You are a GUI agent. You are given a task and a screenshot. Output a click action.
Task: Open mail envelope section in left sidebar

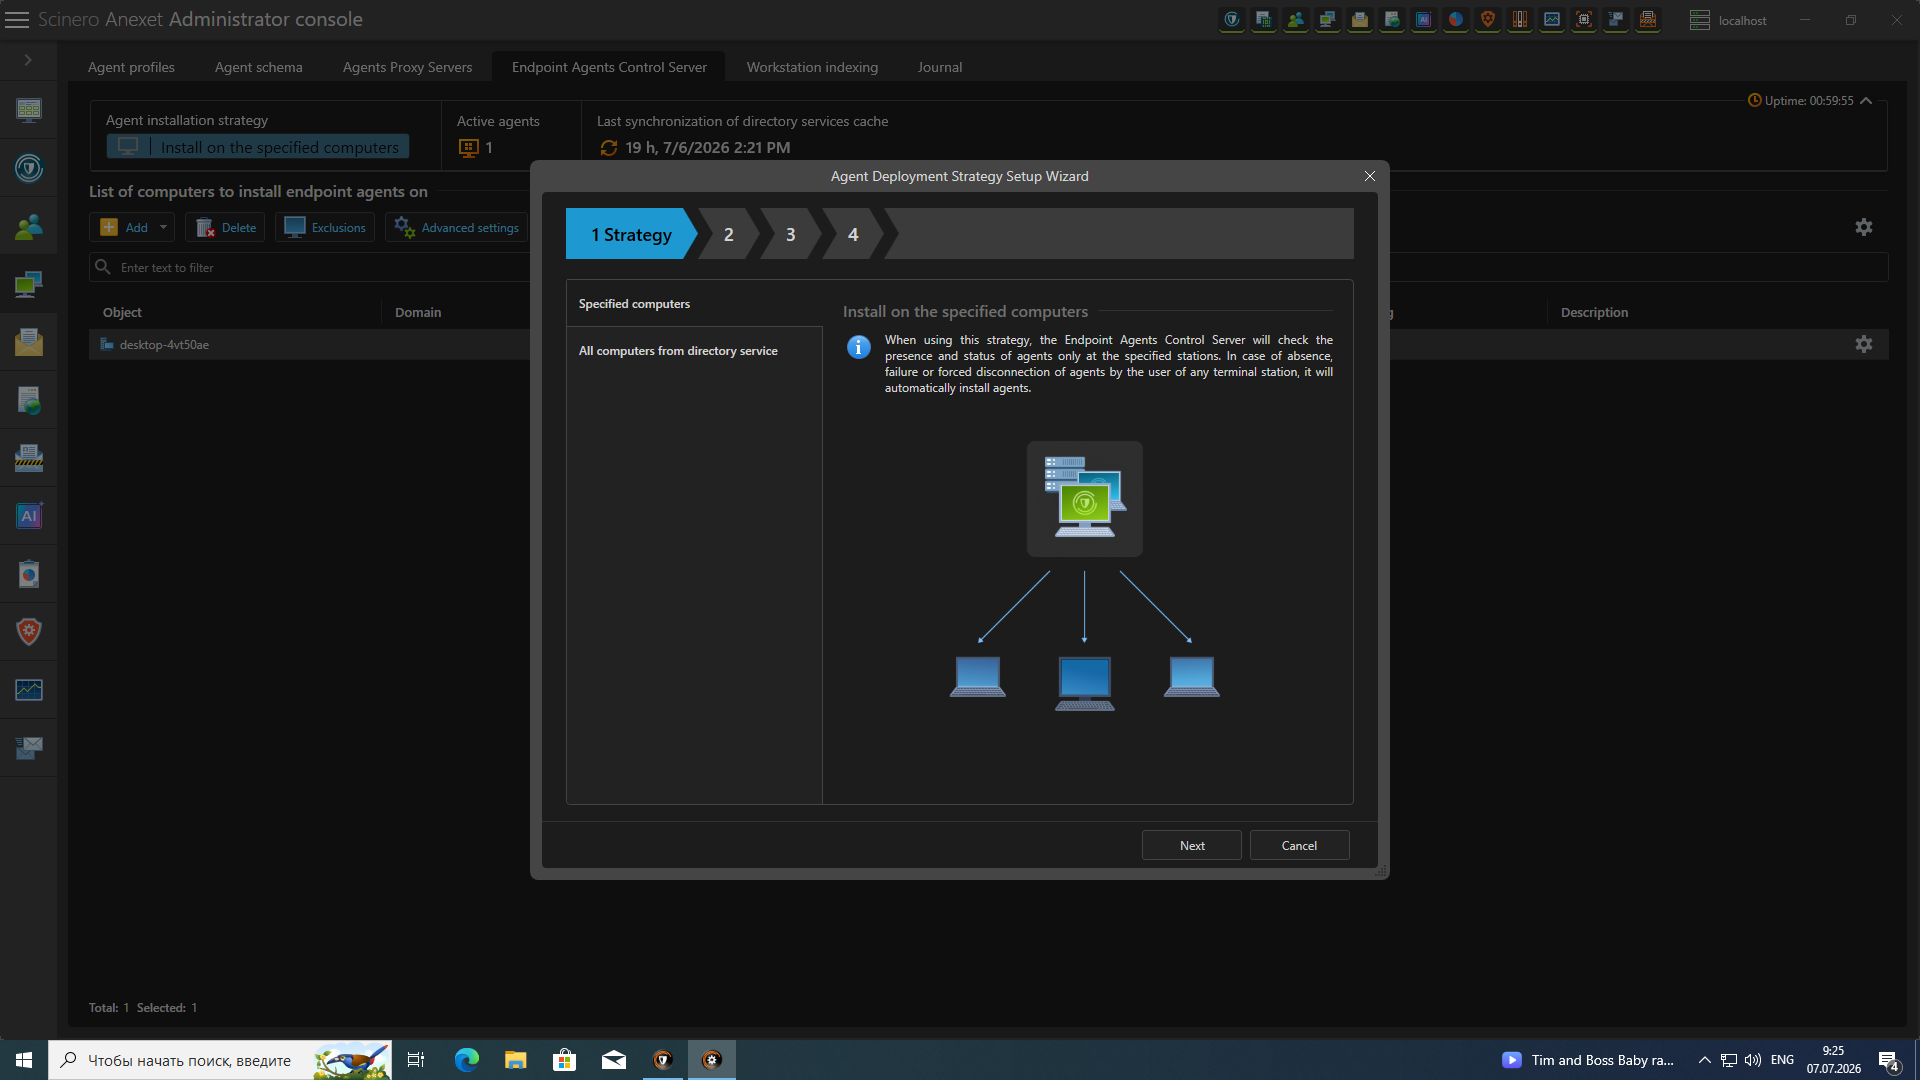click(x=29, y=343)
